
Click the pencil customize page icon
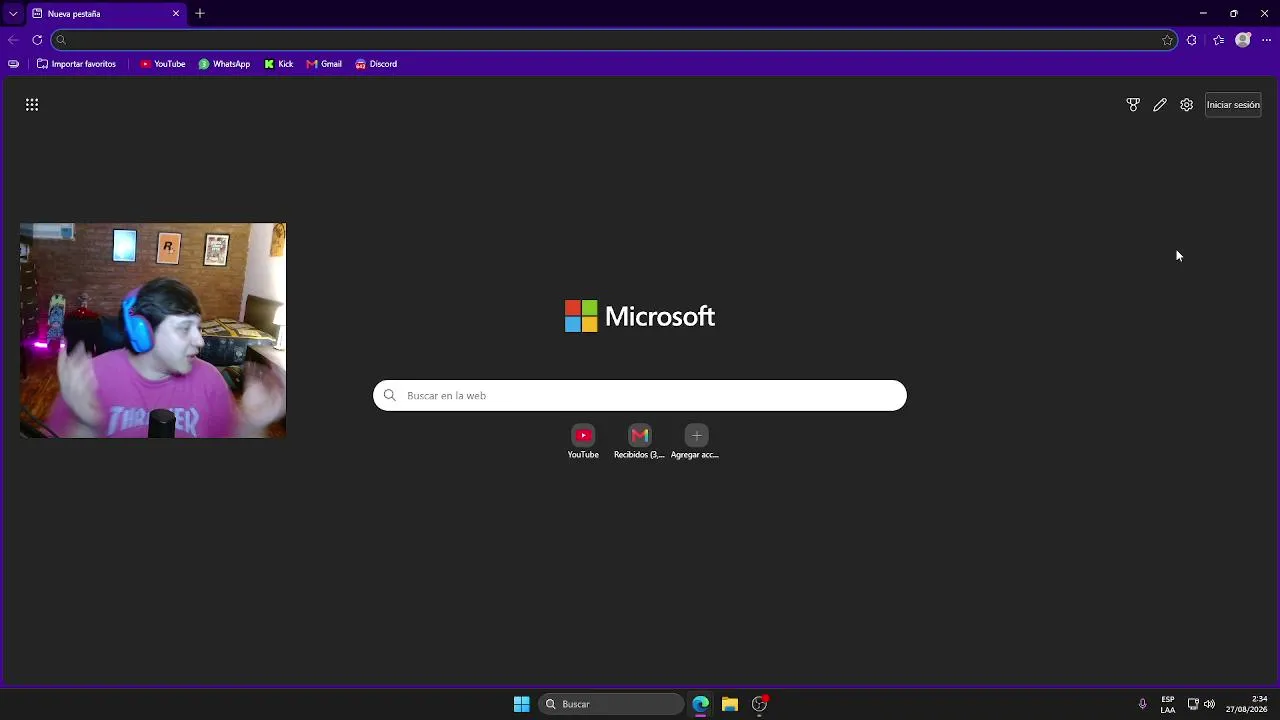[x=1160, y=105]
